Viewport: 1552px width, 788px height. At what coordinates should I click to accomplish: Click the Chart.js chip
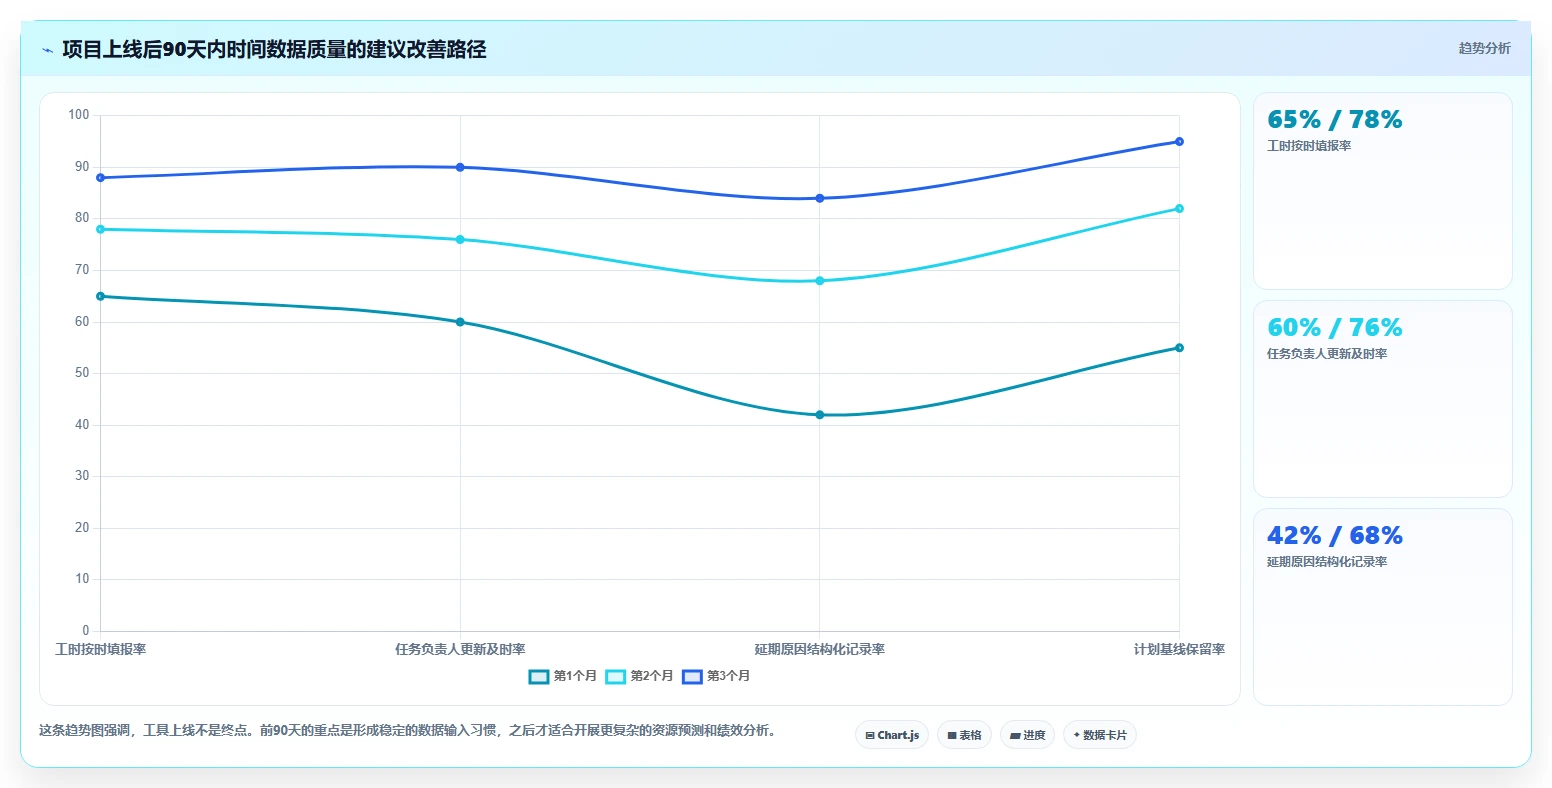892,735
